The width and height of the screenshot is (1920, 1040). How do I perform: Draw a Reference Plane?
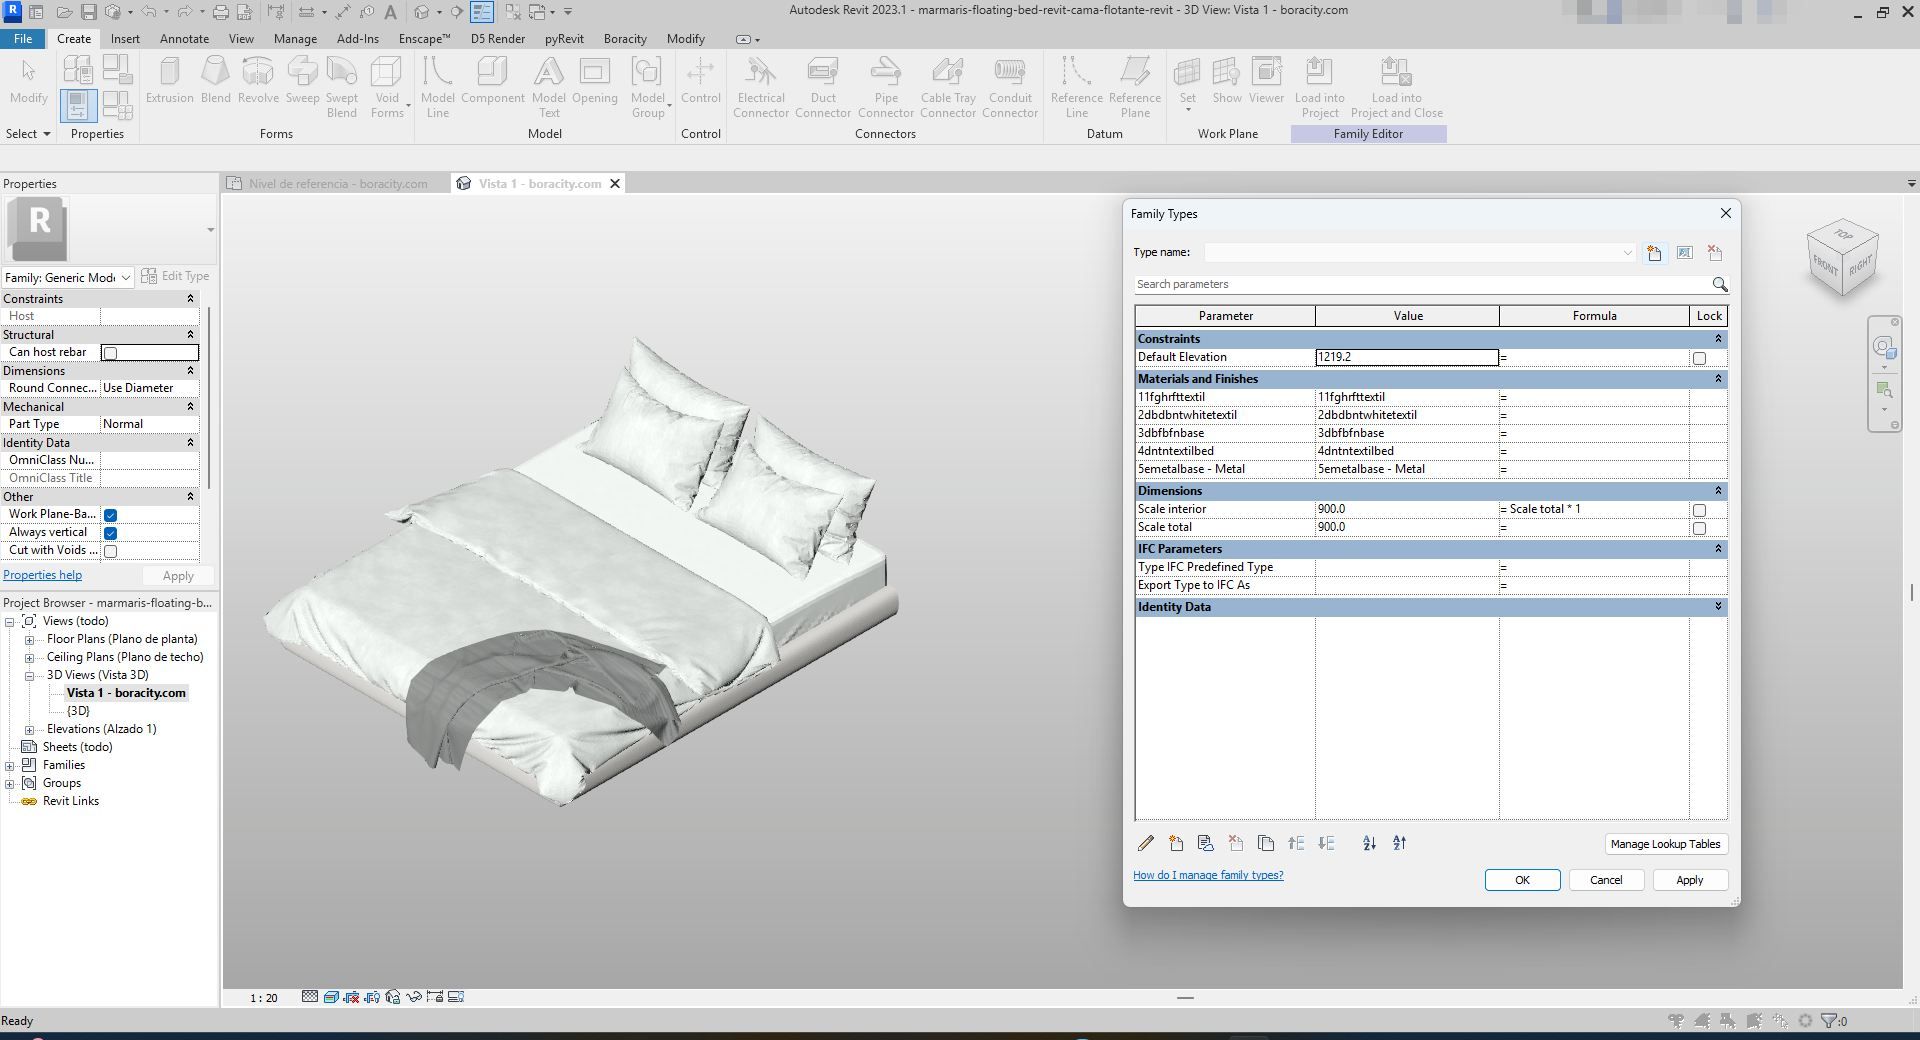click(1135, 87)
